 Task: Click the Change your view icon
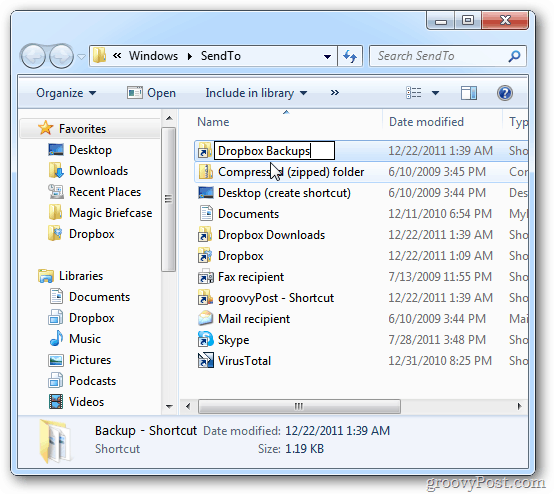[413, 93]
